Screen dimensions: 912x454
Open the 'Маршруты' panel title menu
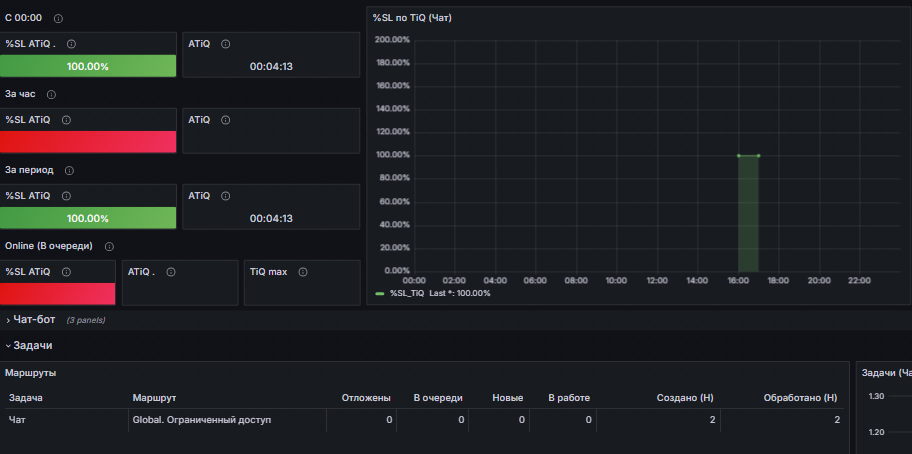click(31, 373)
